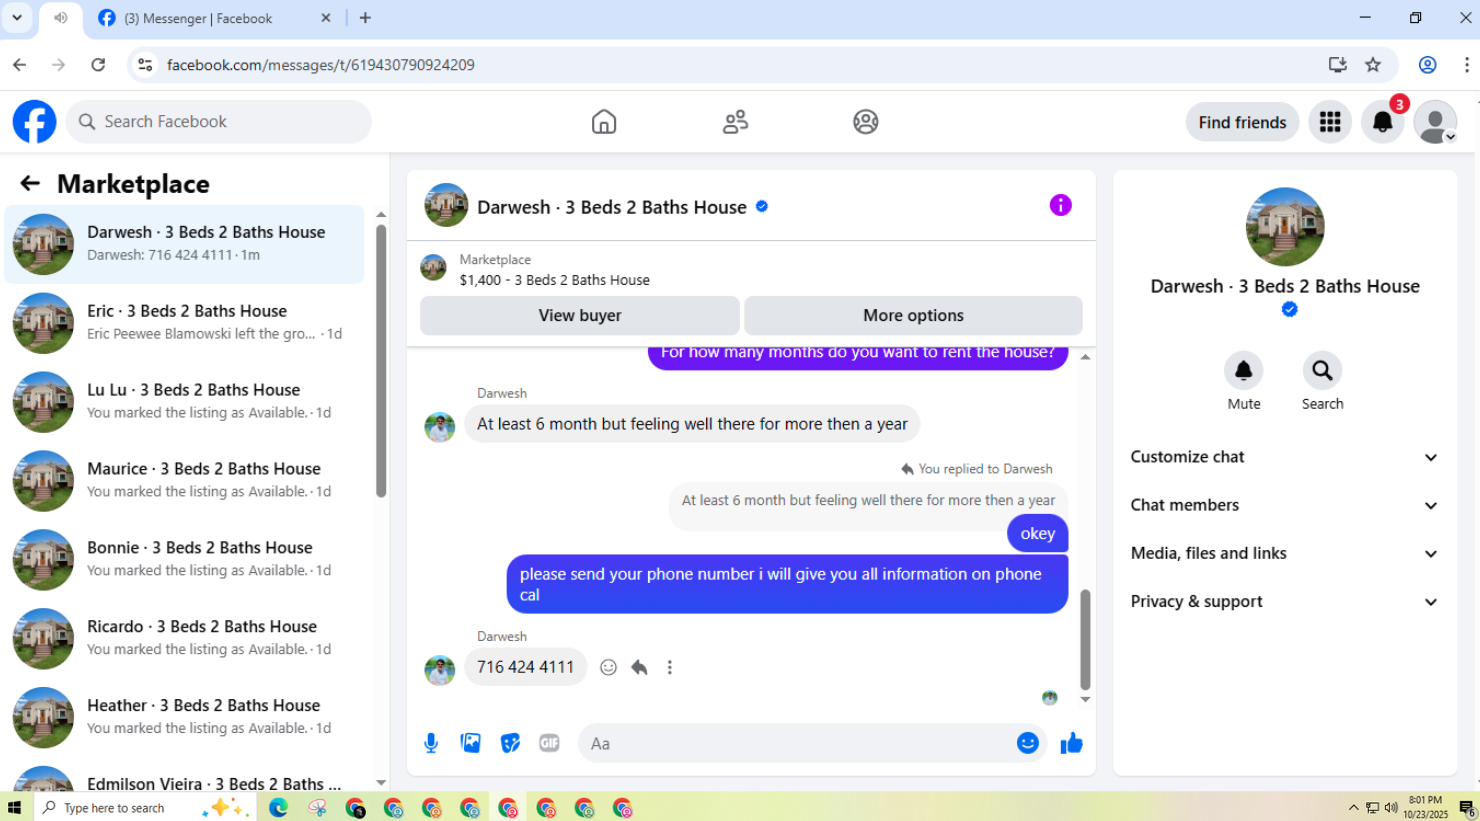Search in conversation using magnifier icon
Image resolution: width=1480 pixels, height=821 pixels.
1322,371
